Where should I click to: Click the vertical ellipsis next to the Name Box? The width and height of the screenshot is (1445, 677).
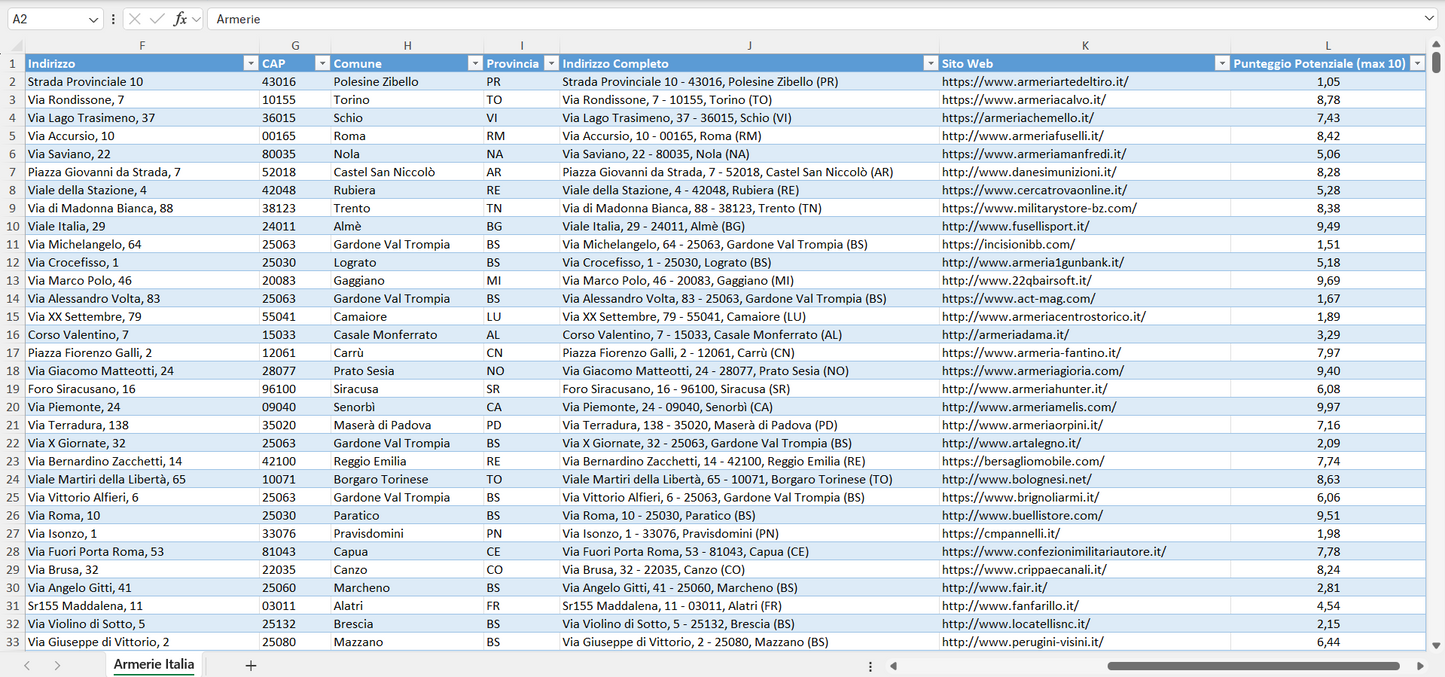(x=113, y=18)
